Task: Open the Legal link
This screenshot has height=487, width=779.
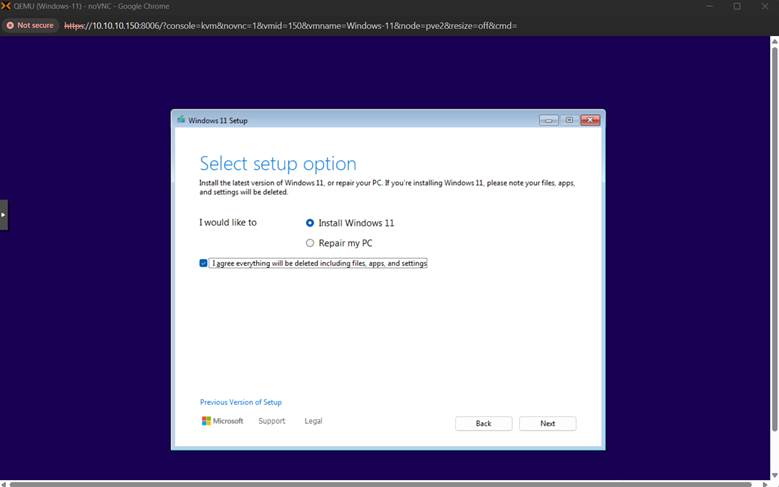Action: click(313, 421)
